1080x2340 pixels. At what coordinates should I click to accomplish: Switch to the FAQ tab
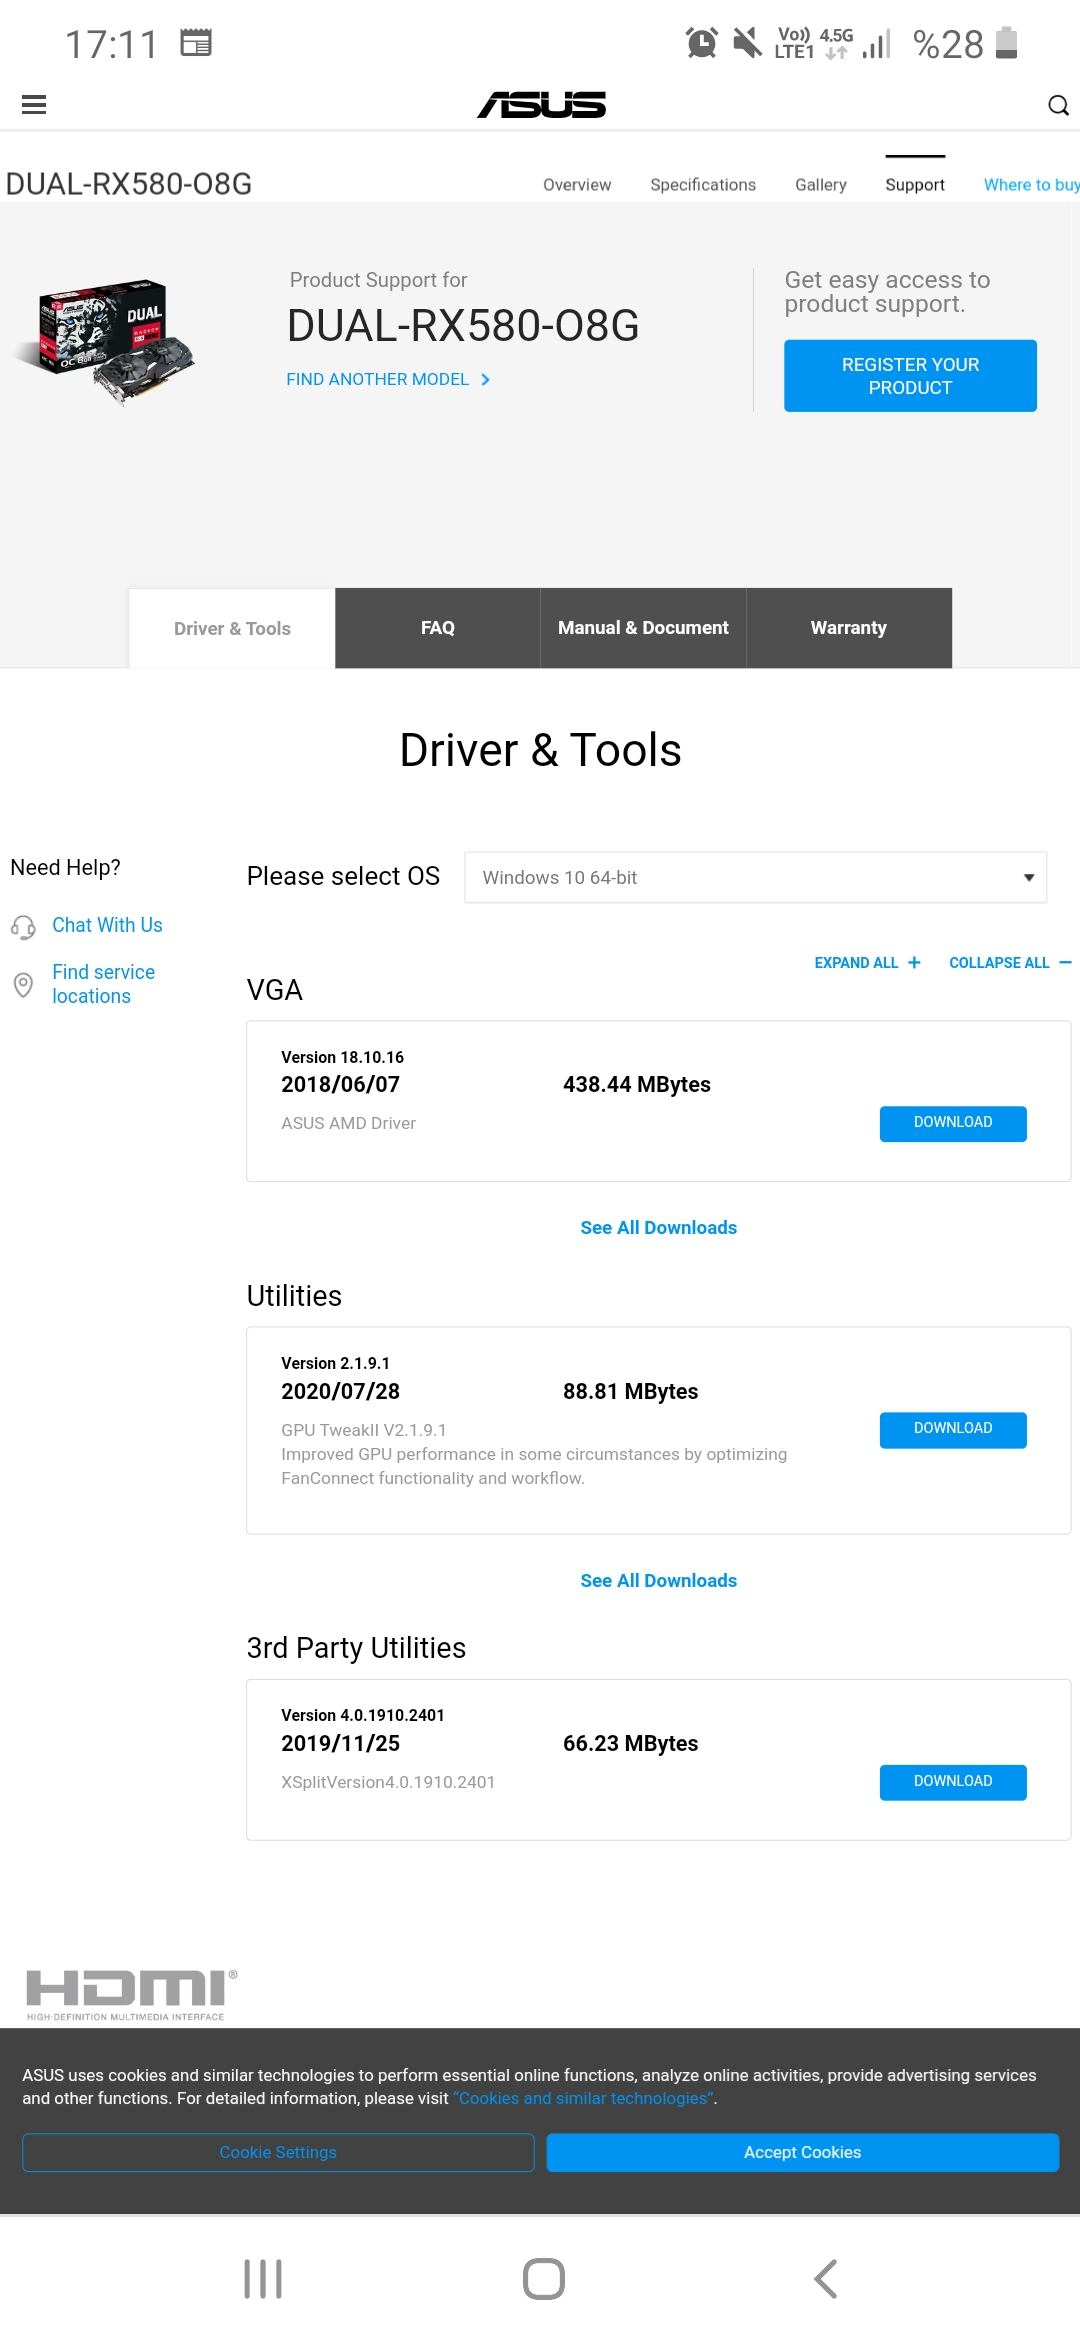tap(438, 628)
